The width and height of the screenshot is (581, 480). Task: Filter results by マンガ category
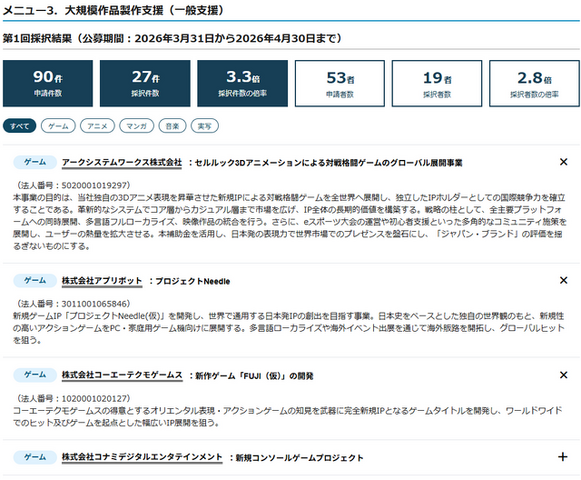pyautogui.click(x=137, y=126)
